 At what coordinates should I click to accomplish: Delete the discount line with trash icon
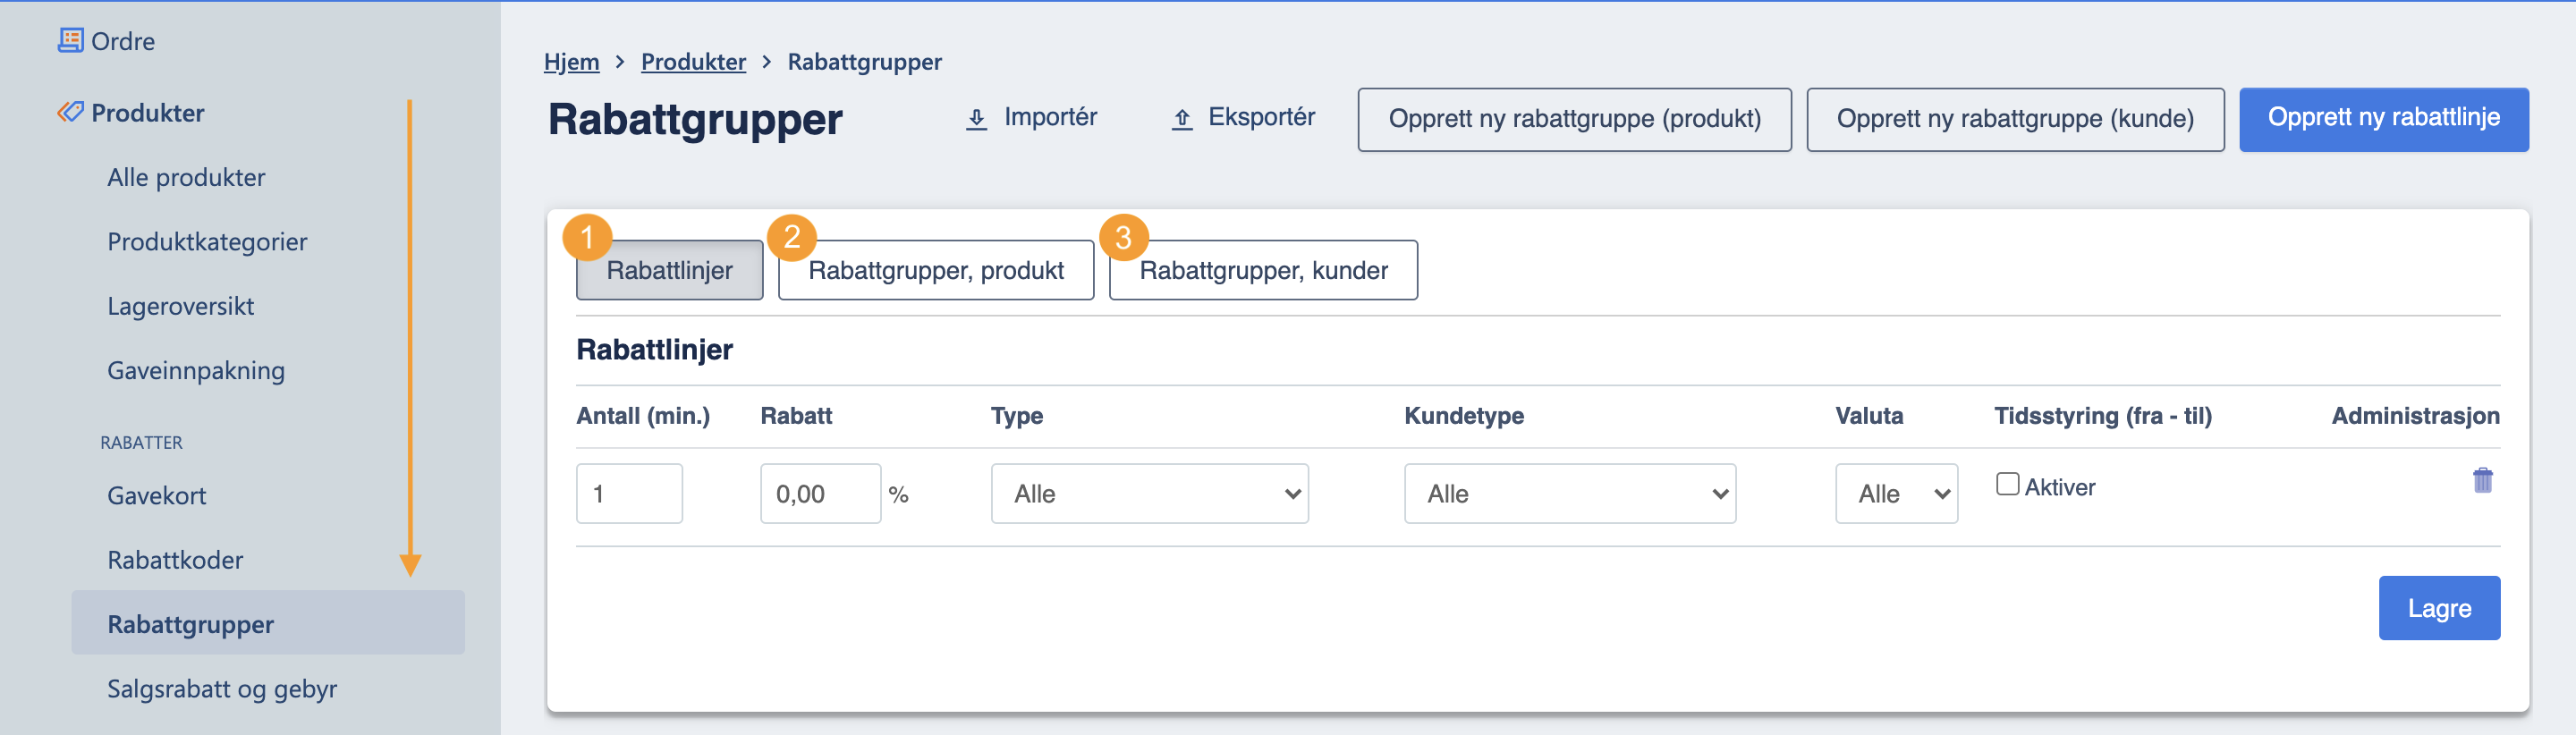coord(2482,480)
